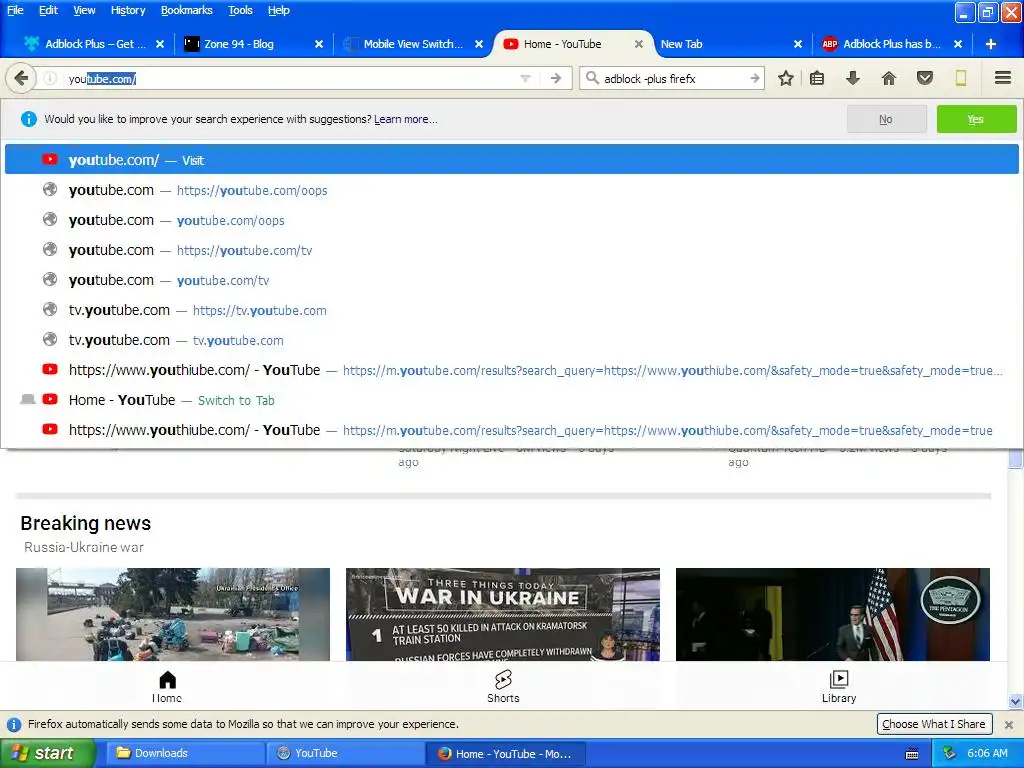Screen dimensions: 1024x768
Task: Click the search magnifier icon
Action: [592, 78]
